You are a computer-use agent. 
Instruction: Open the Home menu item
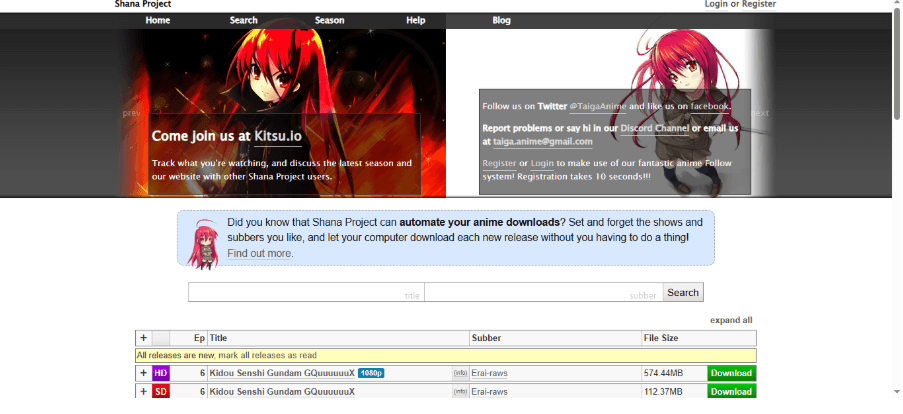[x=158, y=20]
